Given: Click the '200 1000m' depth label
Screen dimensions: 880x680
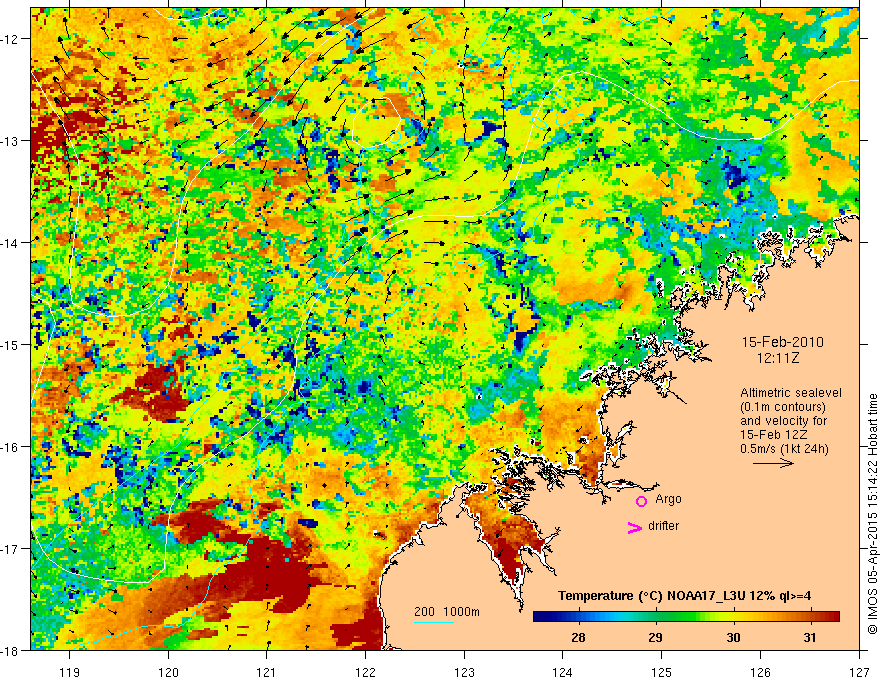Looking at the screenshot, I should click(x=447, y=612).
